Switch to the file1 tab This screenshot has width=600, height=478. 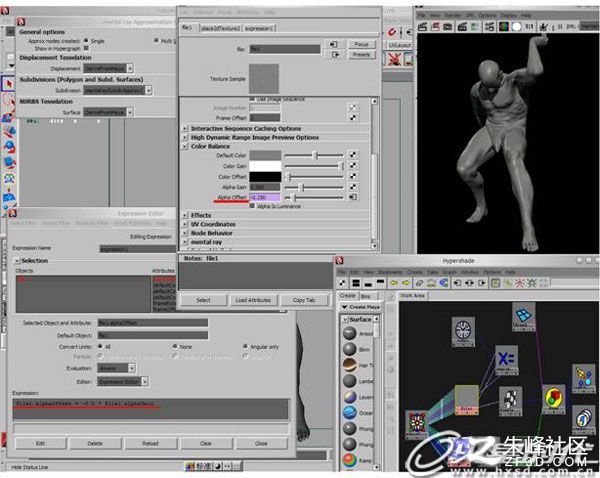point(187,28)
